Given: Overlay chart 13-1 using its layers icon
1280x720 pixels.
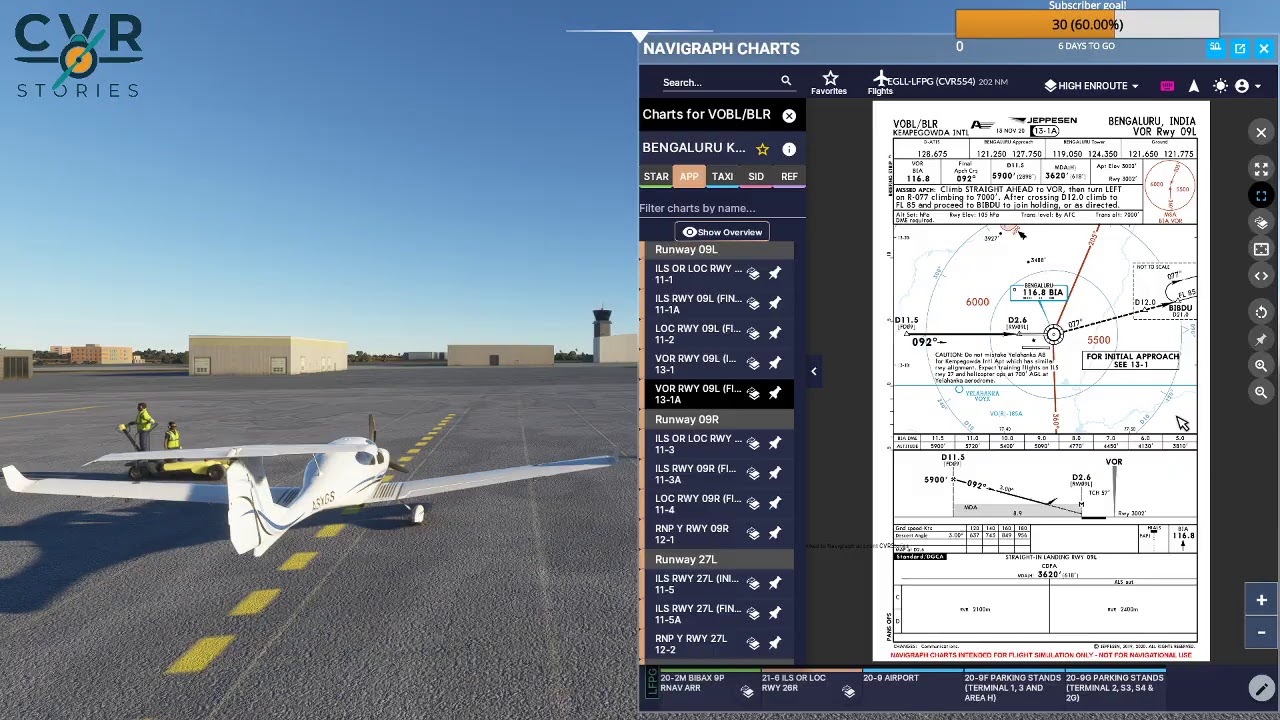Looking at the screenshot, I should [x=753, y=364].
